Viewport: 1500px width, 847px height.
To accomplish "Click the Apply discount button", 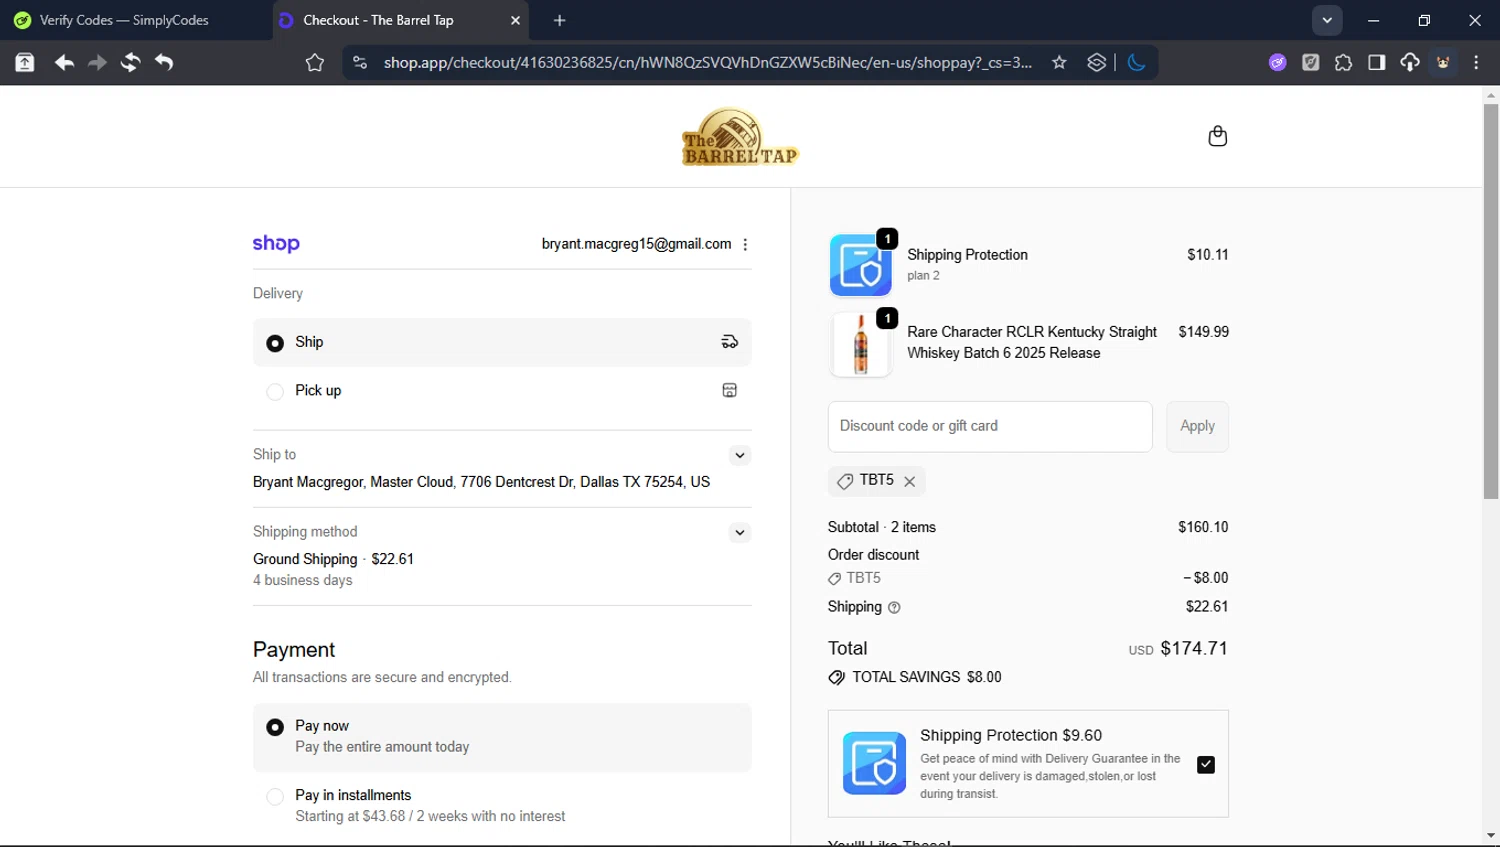I will pos(1197,426).
